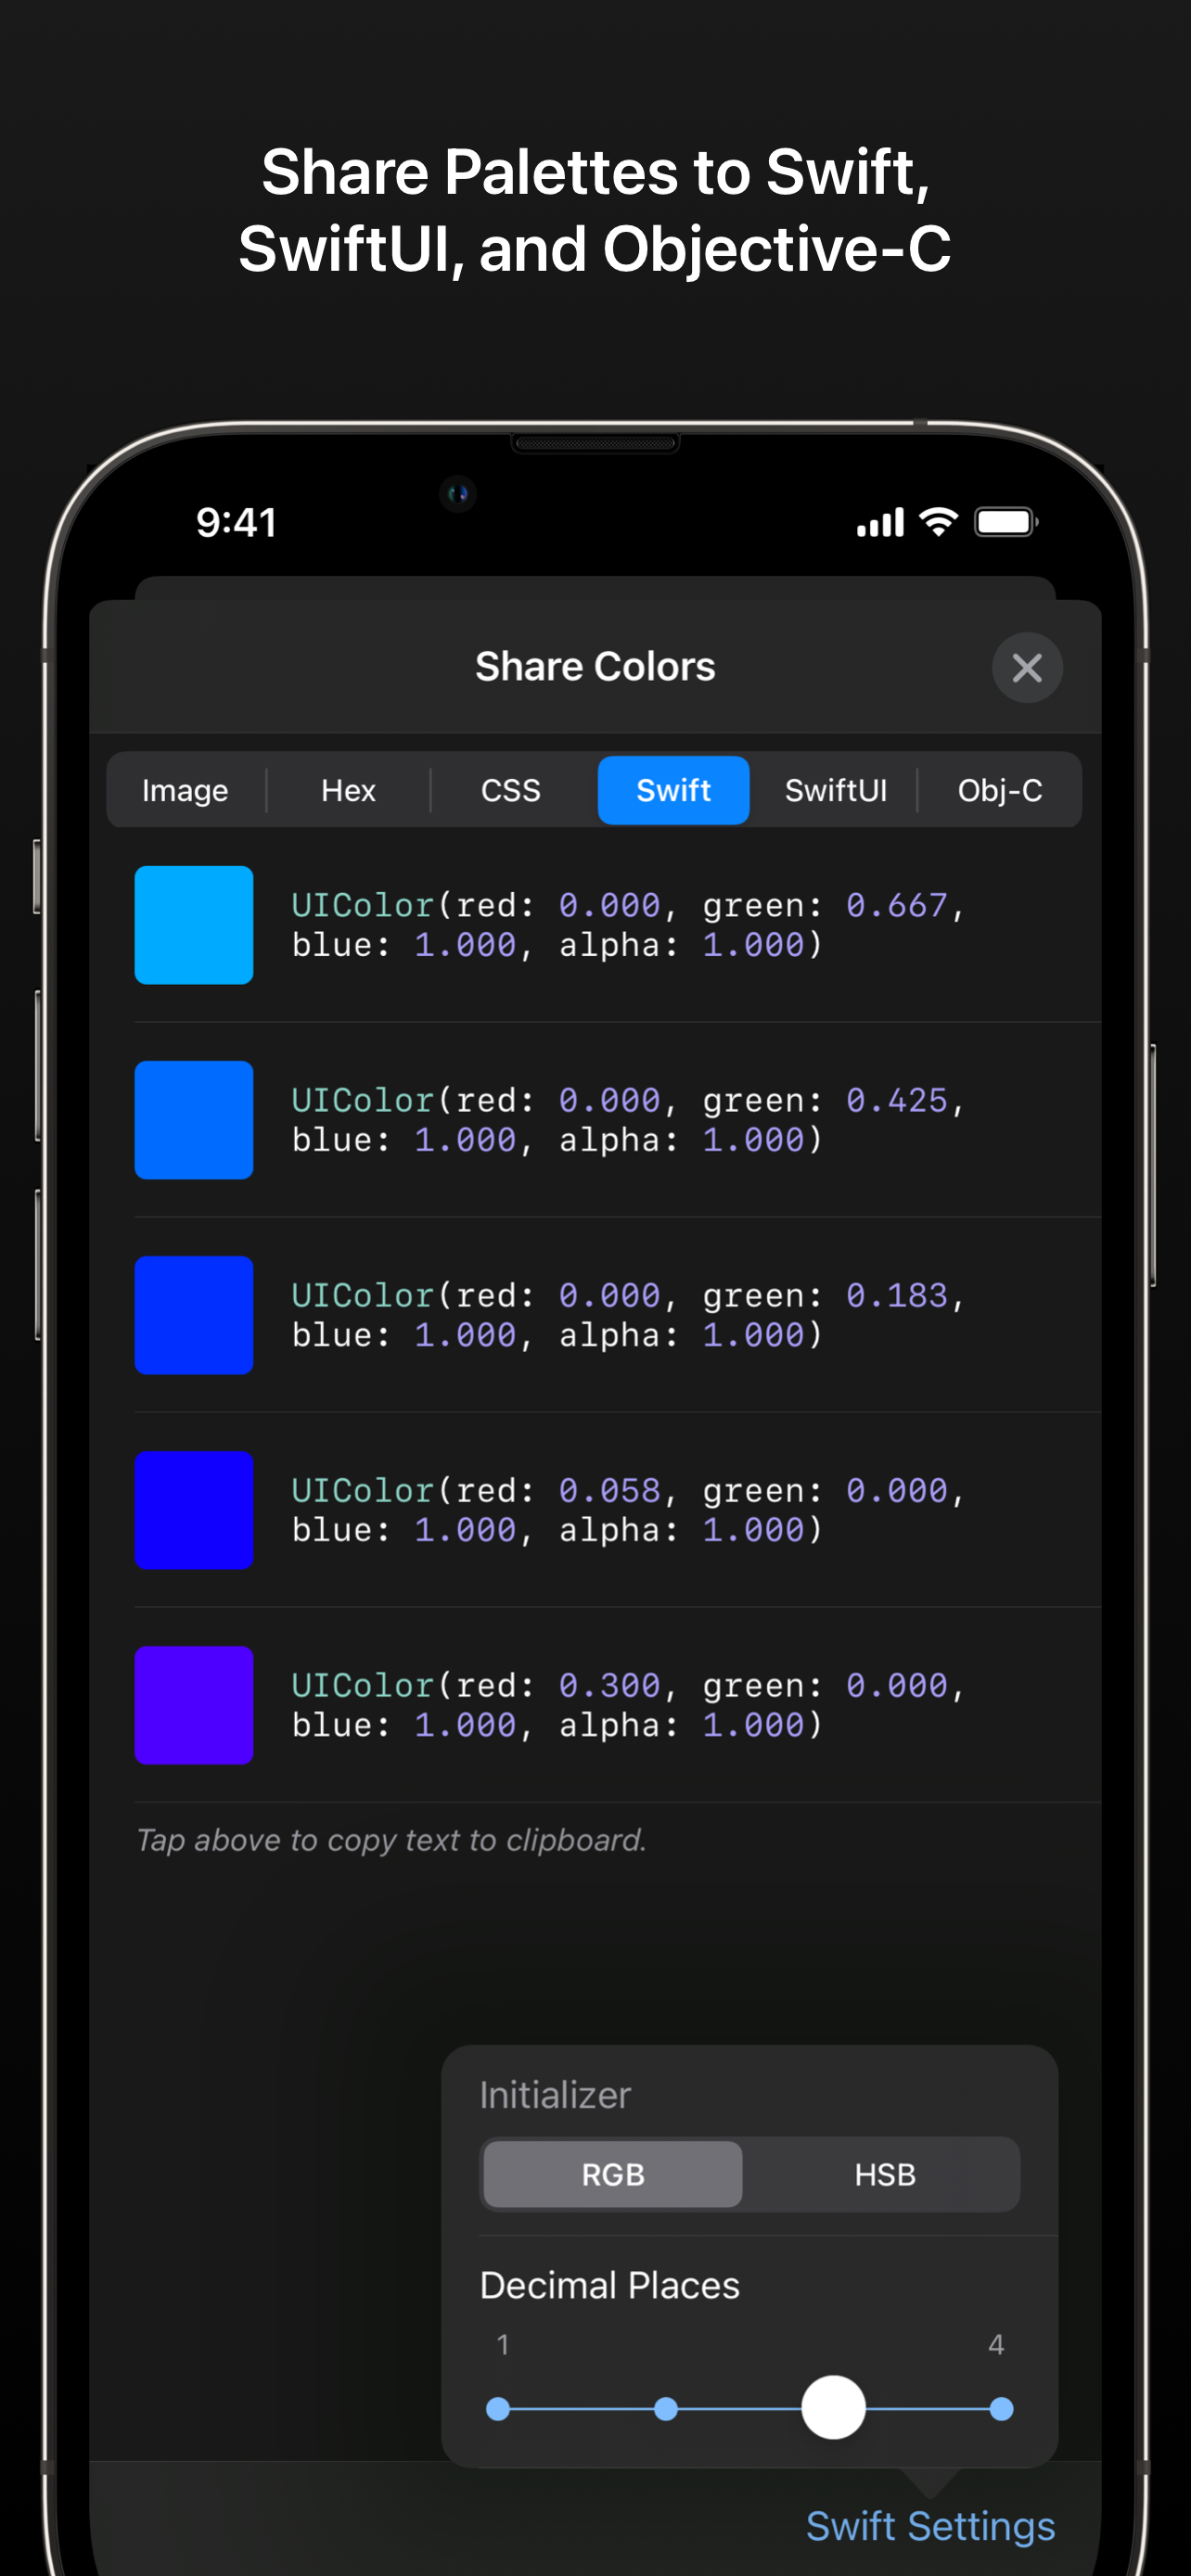
Task: Click the Decimal Places slider thumb
Action: [833, 2407]
